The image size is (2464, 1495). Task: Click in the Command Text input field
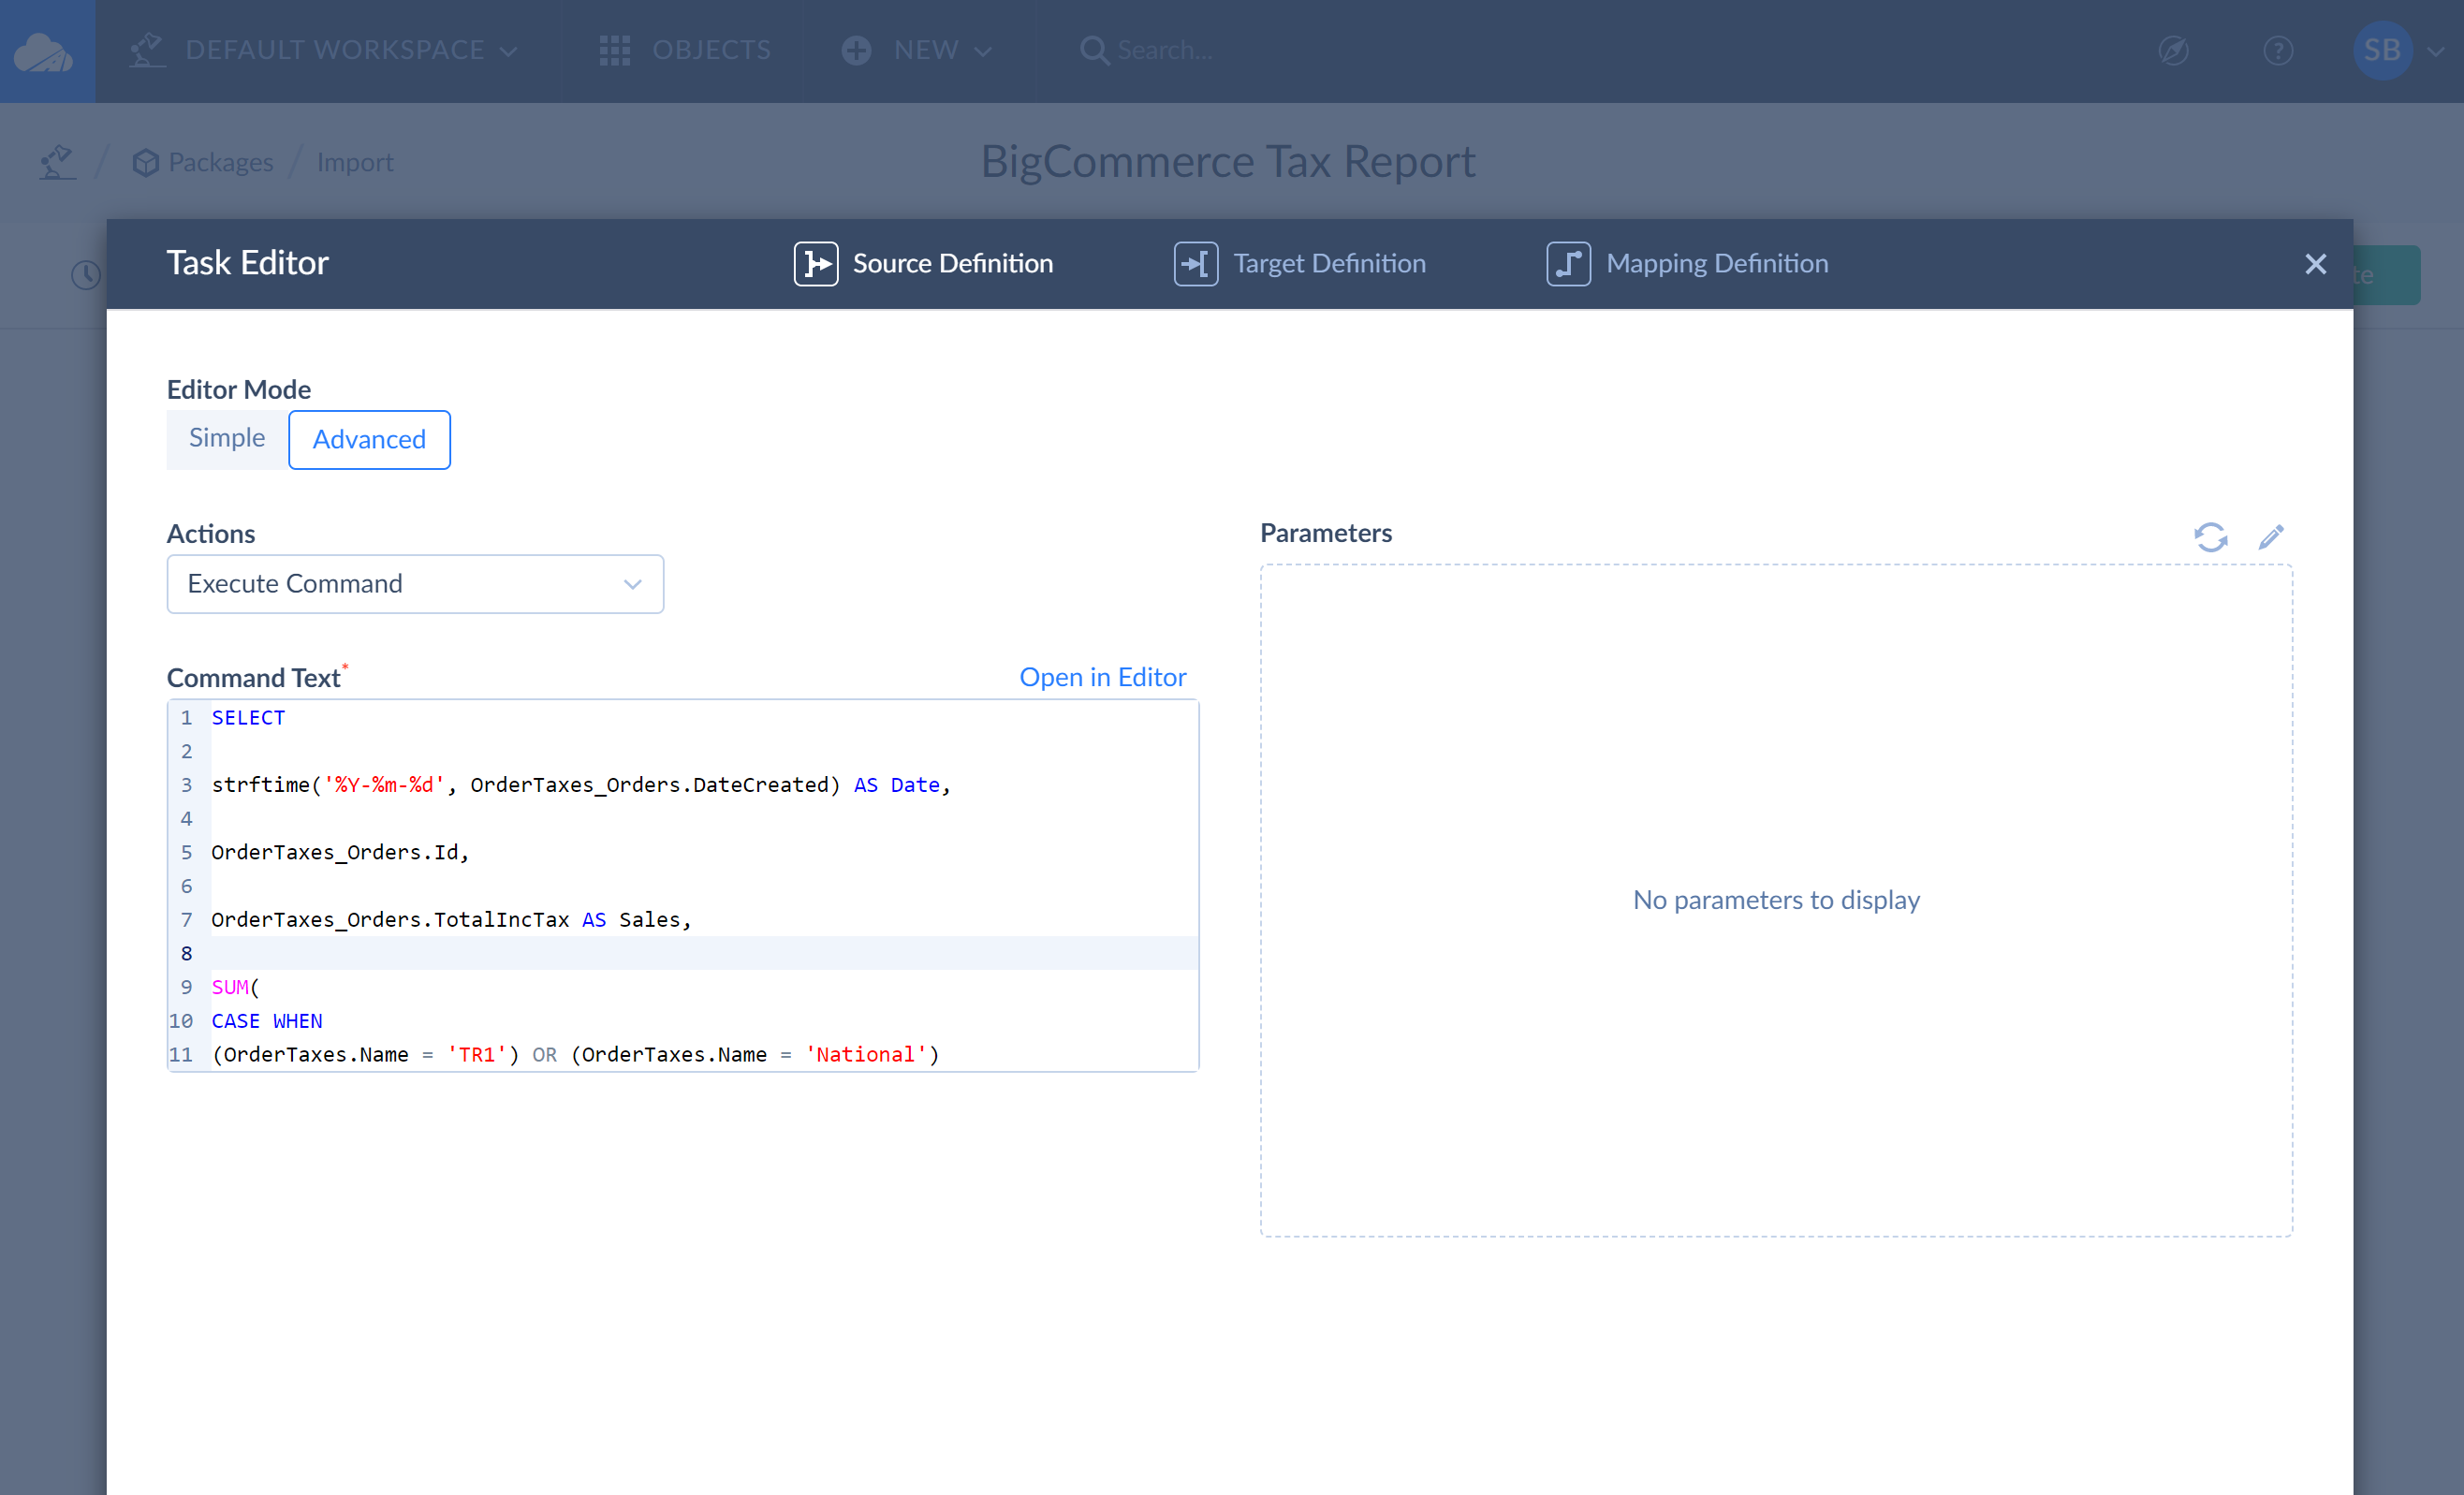point(682,886)
